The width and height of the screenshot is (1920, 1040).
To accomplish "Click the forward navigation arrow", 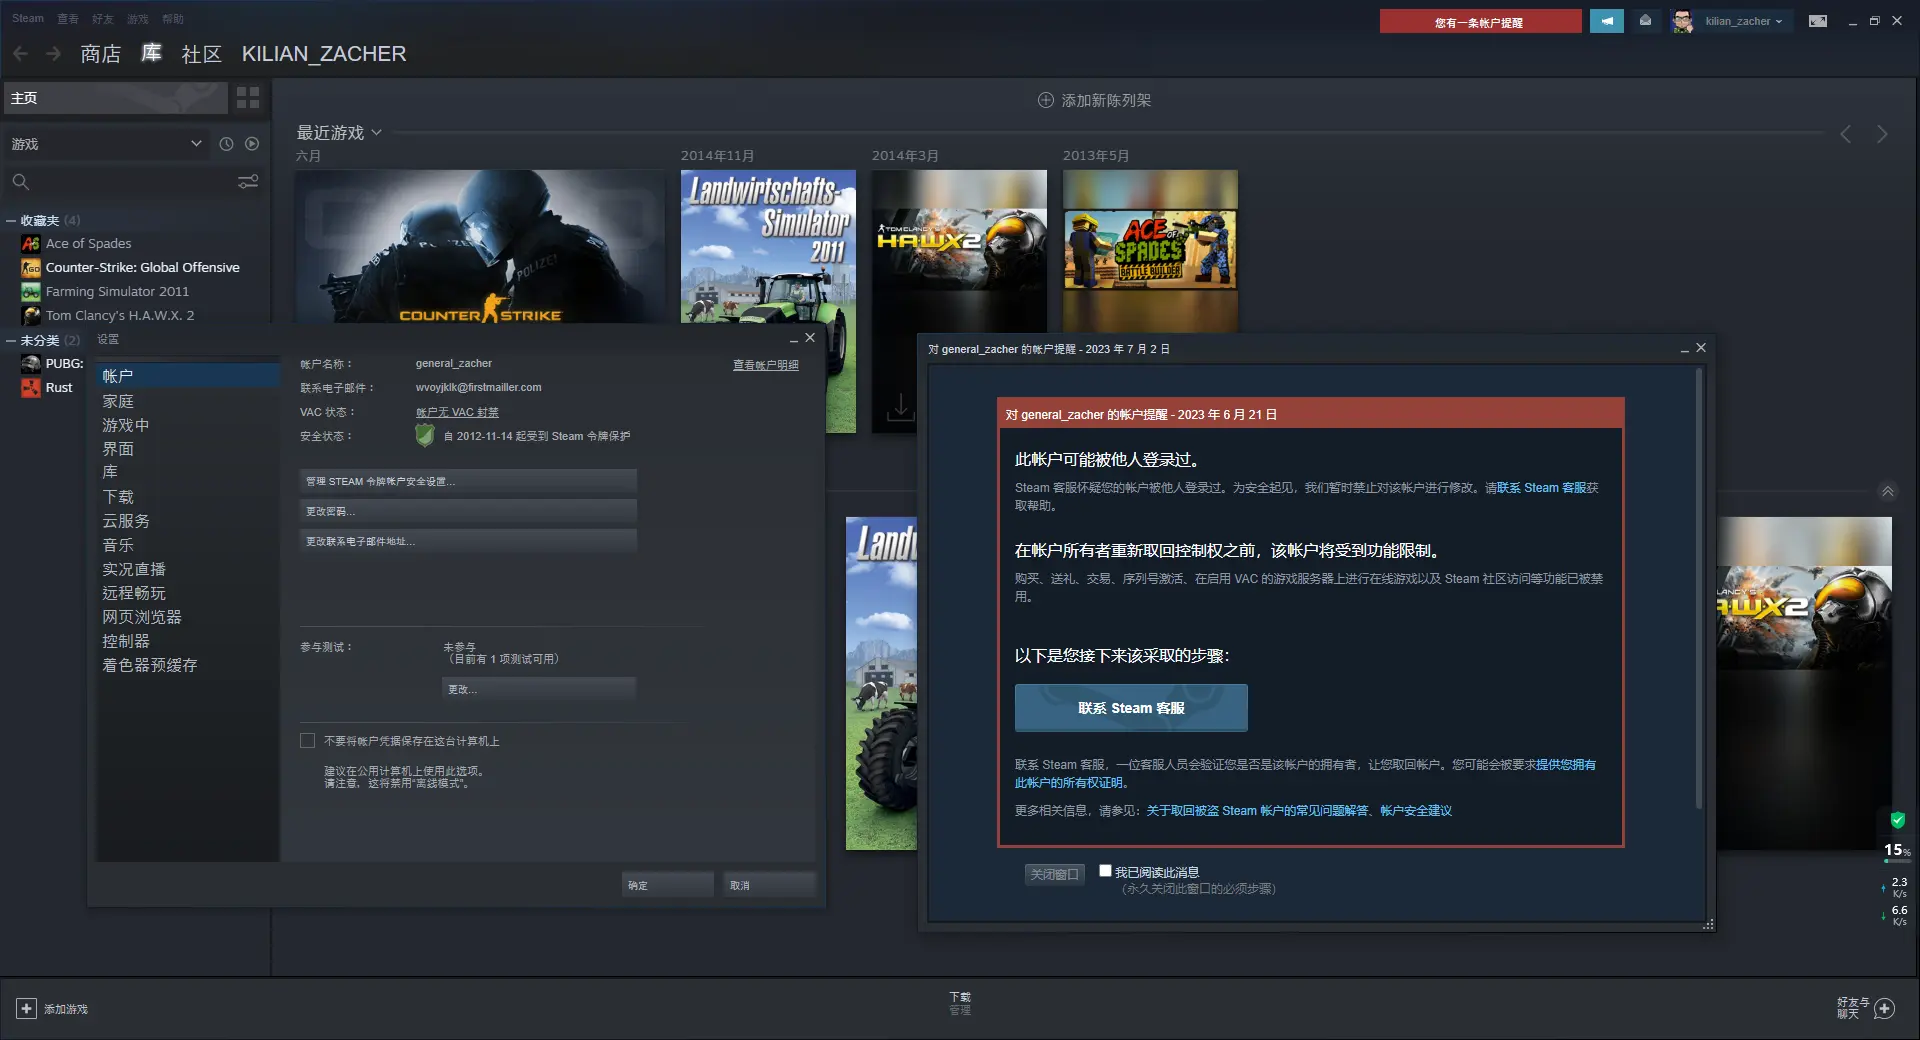I will tap(54, 54).
